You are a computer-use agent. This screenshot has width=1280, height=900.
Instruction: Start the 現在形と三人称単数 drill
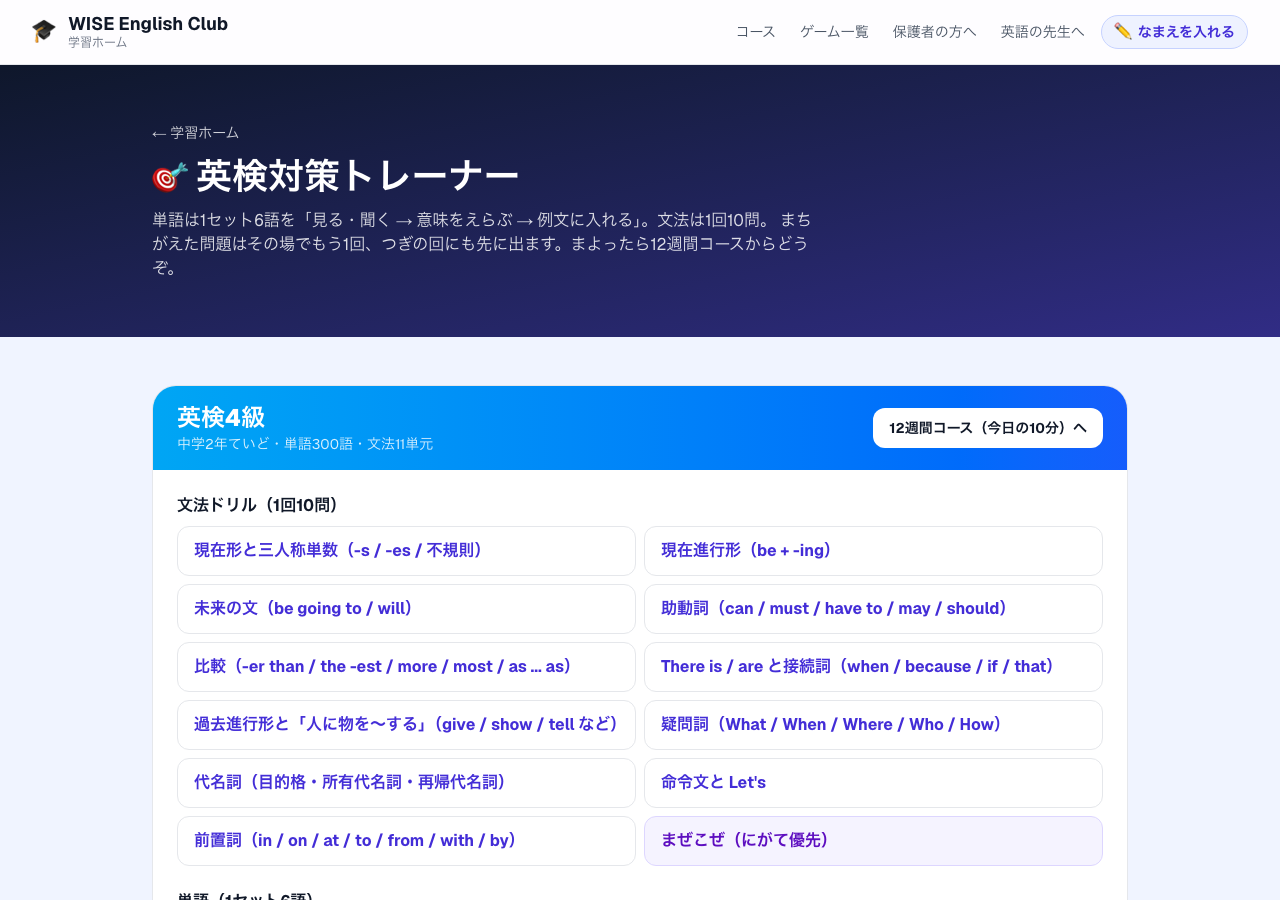[406, 551]
